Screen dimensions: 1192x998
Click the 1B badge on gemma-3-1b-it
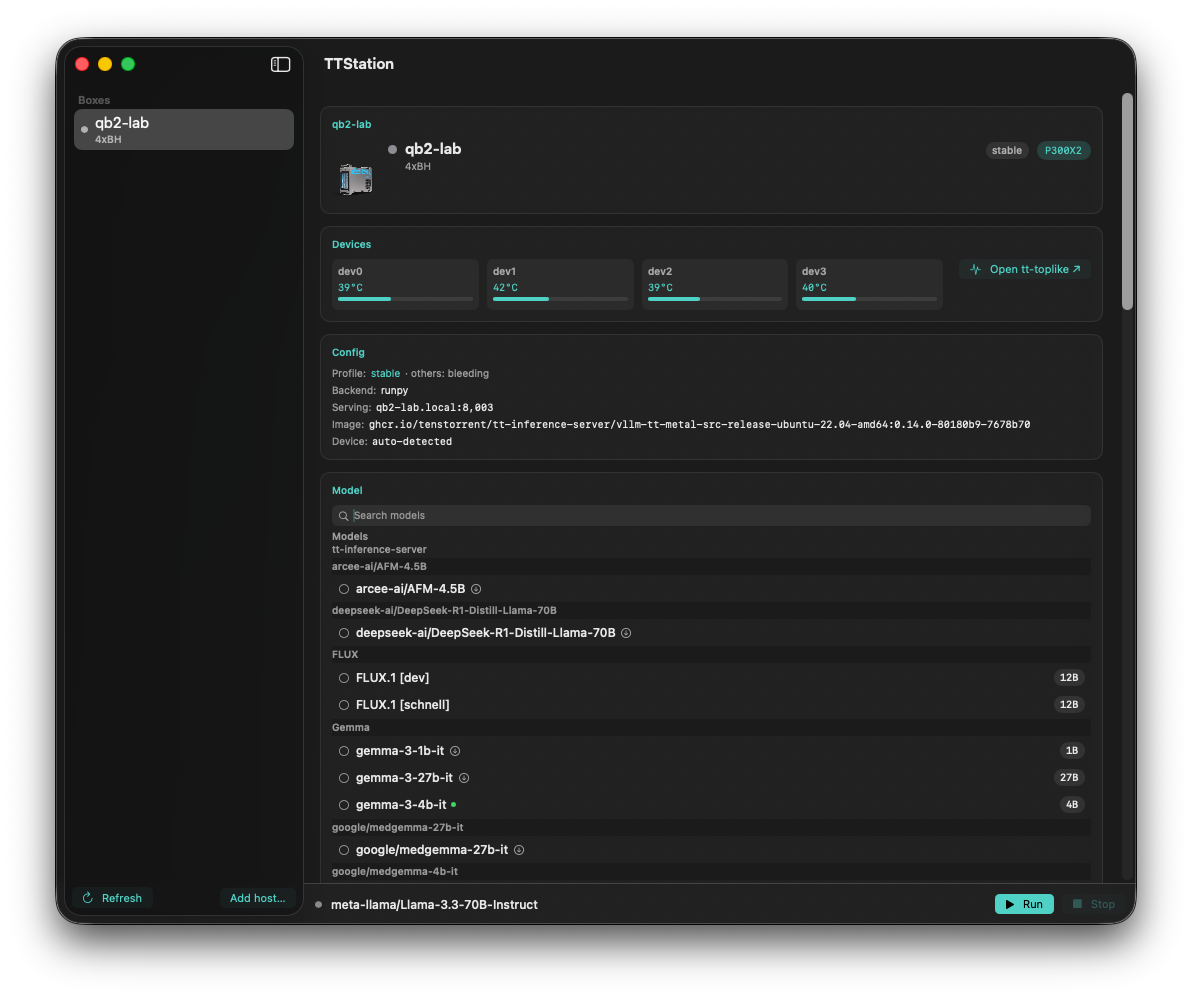pos(1072,750)
